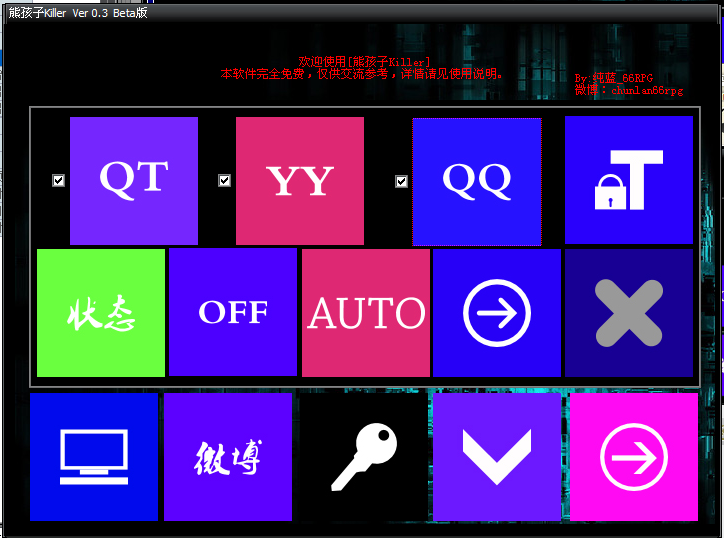Uncheck the checkbox next to YY
The image size is (724, 538).
pos(224,180)
